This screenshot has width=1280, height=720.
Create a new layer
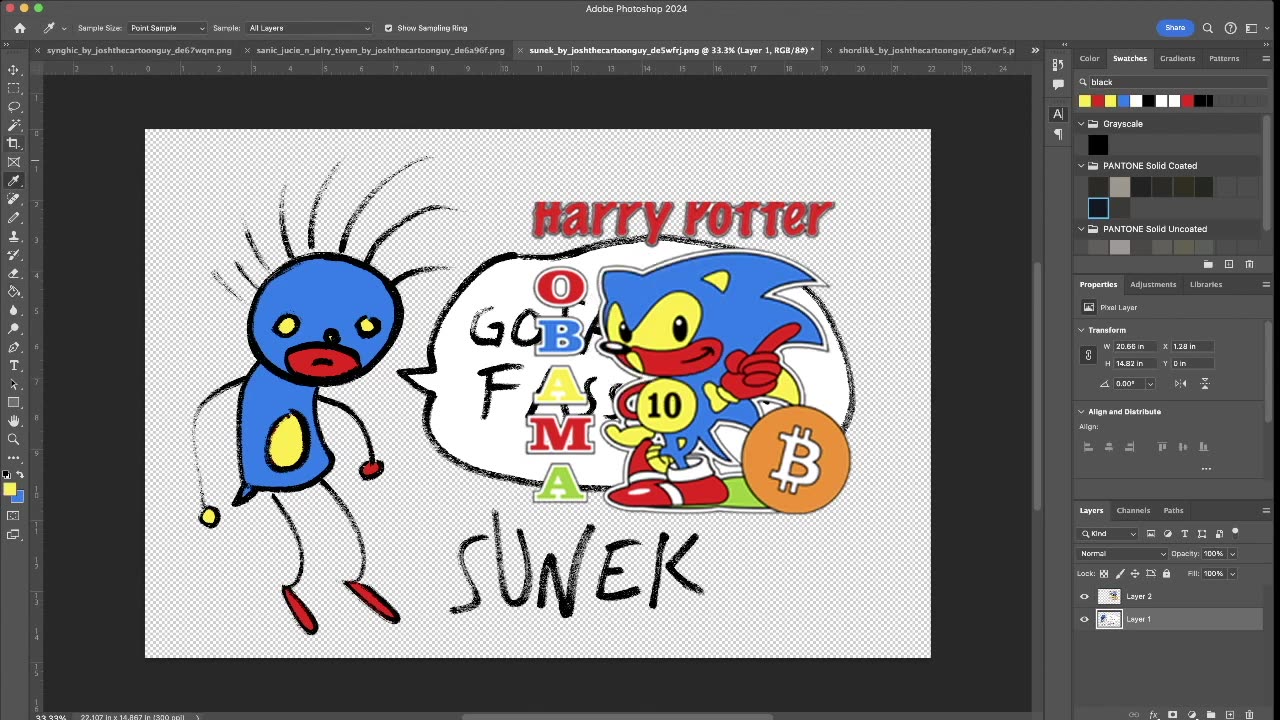coord(1230,715)
